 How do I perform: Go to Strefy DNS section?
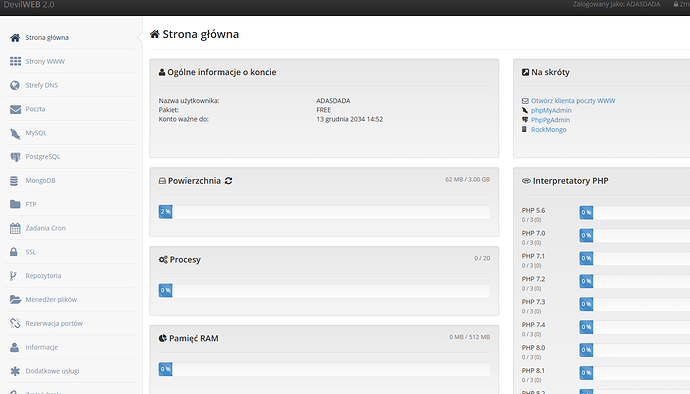[x=70, y=85]
